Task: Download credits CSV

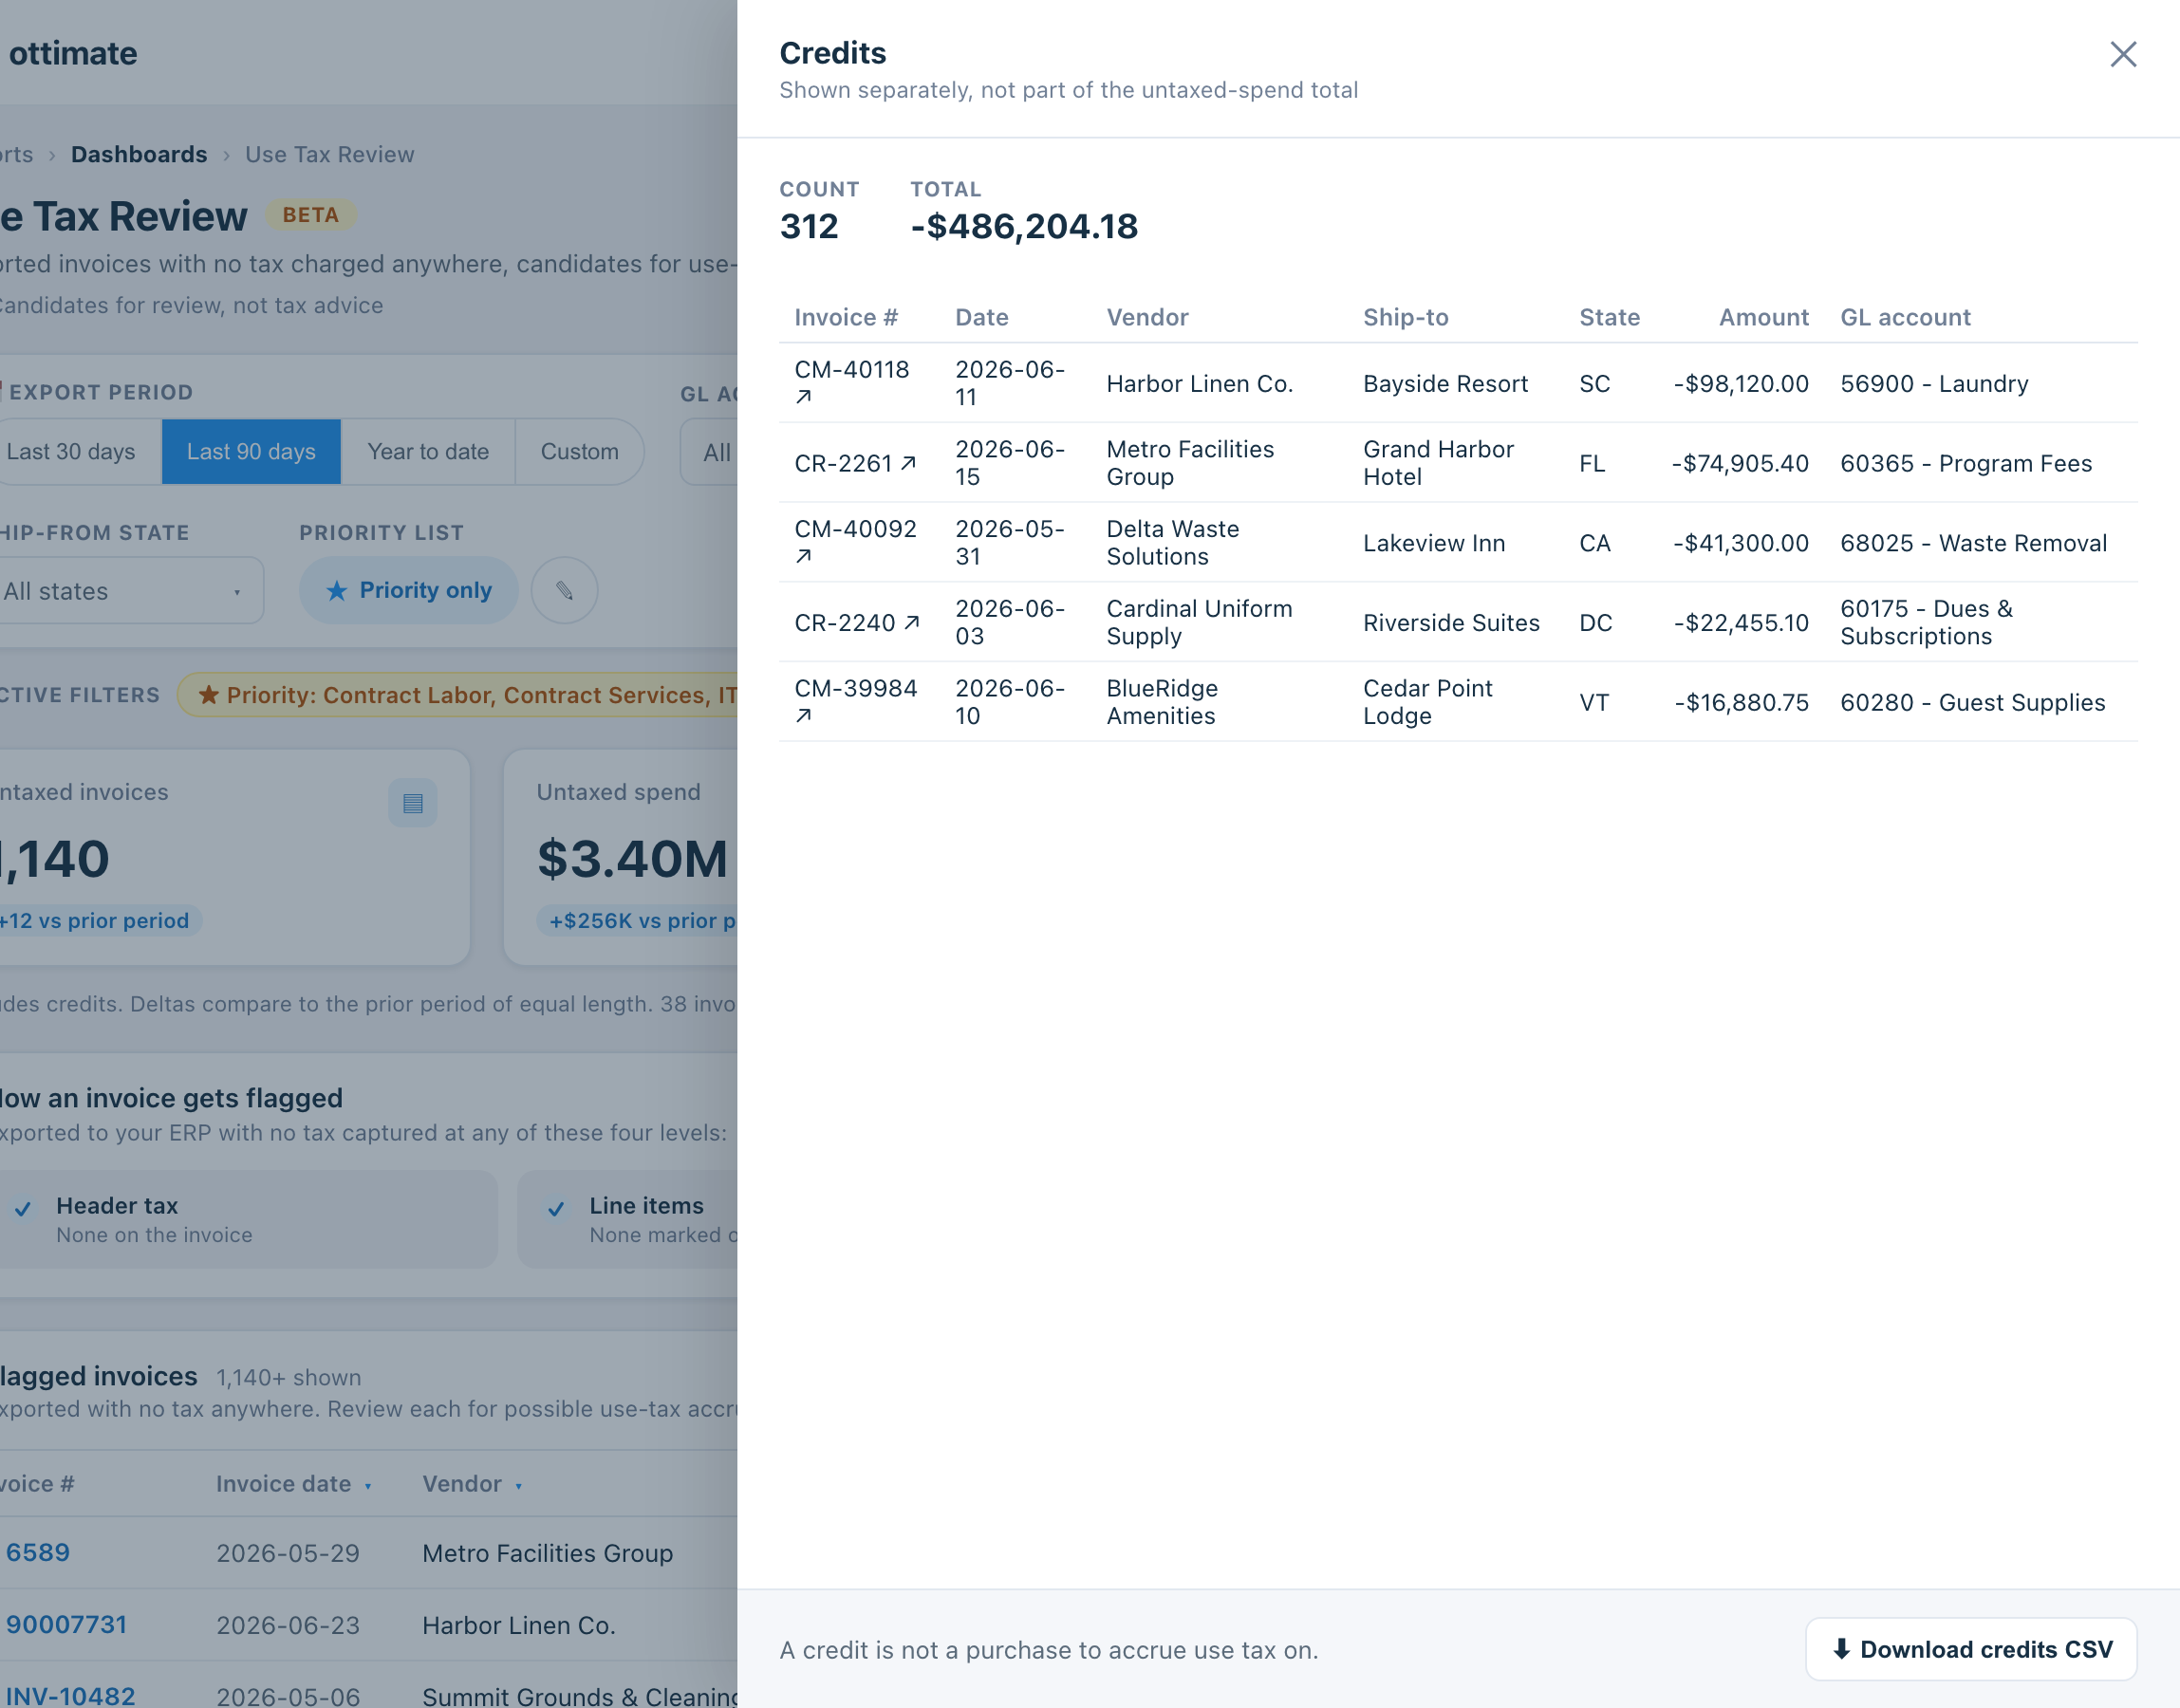Action: [x=1971, y=1649]
